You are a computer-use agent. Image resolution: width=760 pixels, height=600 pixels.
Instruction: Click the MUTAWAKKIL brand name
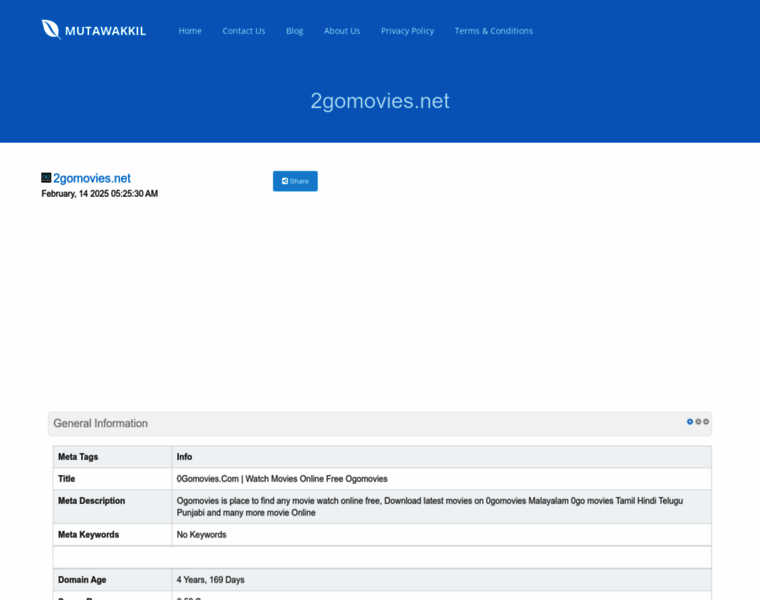pyautogui.click(x=105, y=31)
